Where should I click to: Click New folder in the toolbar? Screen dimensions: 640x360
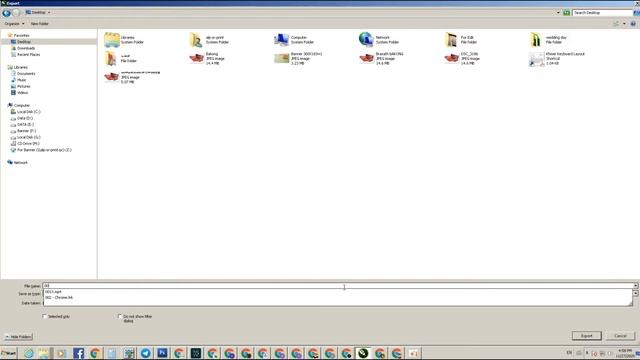[40, 24]
